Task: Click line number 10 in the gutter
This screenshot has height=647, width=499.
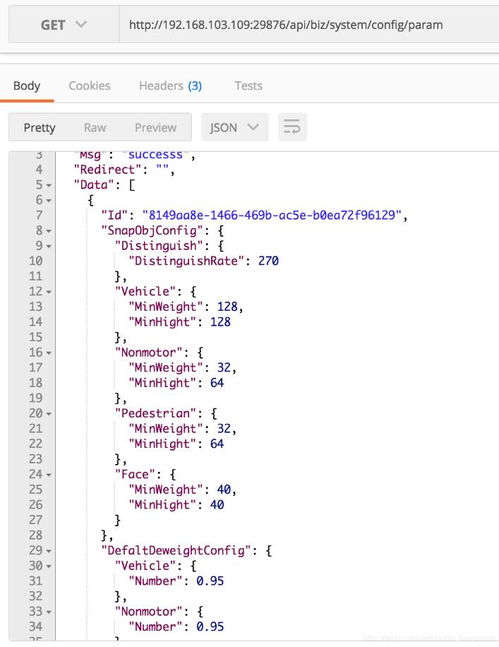Action: [x=35, y=261]
